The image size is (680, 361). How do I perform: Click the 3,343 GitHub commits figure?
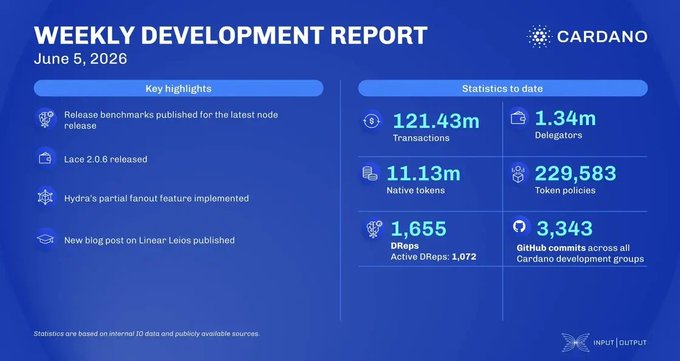pyautogui.click(x=565, y=229)
